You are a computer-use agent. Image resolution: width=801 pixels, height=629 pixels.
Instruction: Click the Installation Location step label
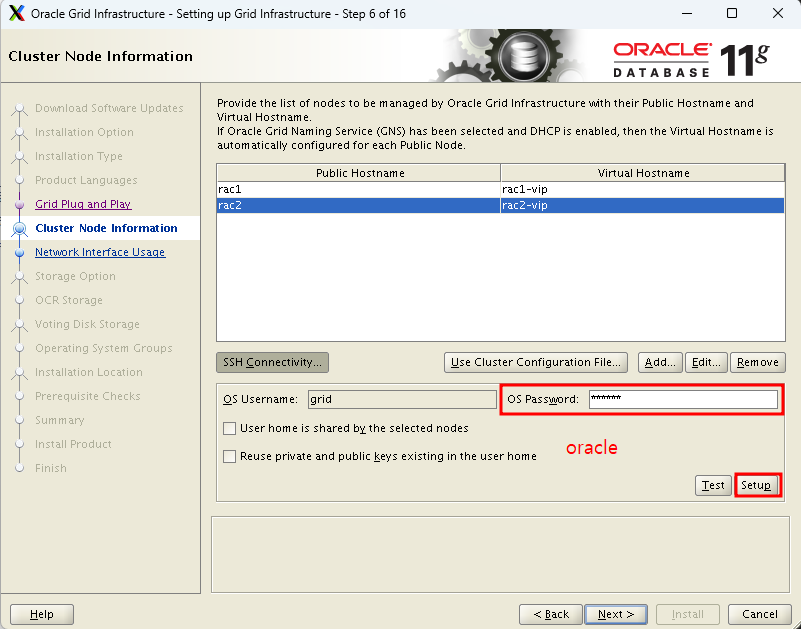point(89,372)
